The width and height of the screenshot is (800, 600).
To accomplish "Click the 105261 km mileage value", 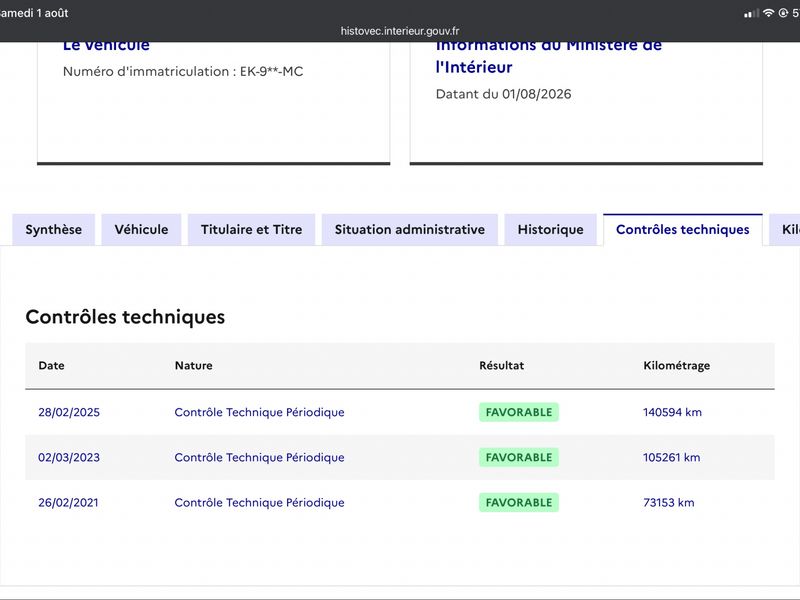I will click(x=671, y=457).
